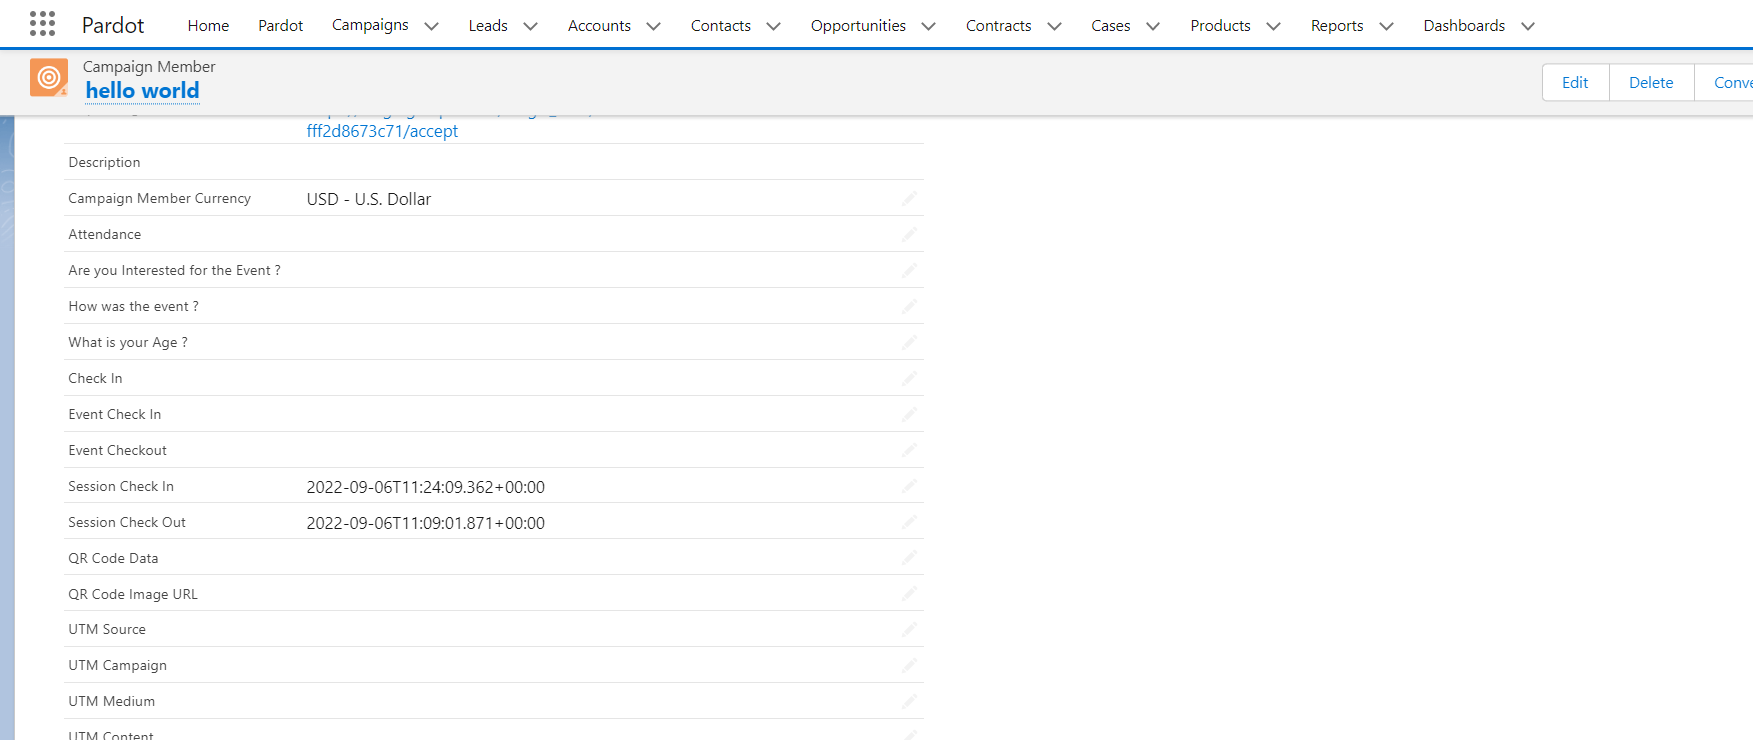Open the hello world record link
The image size is (1753, 740).
tap(142, 91)
